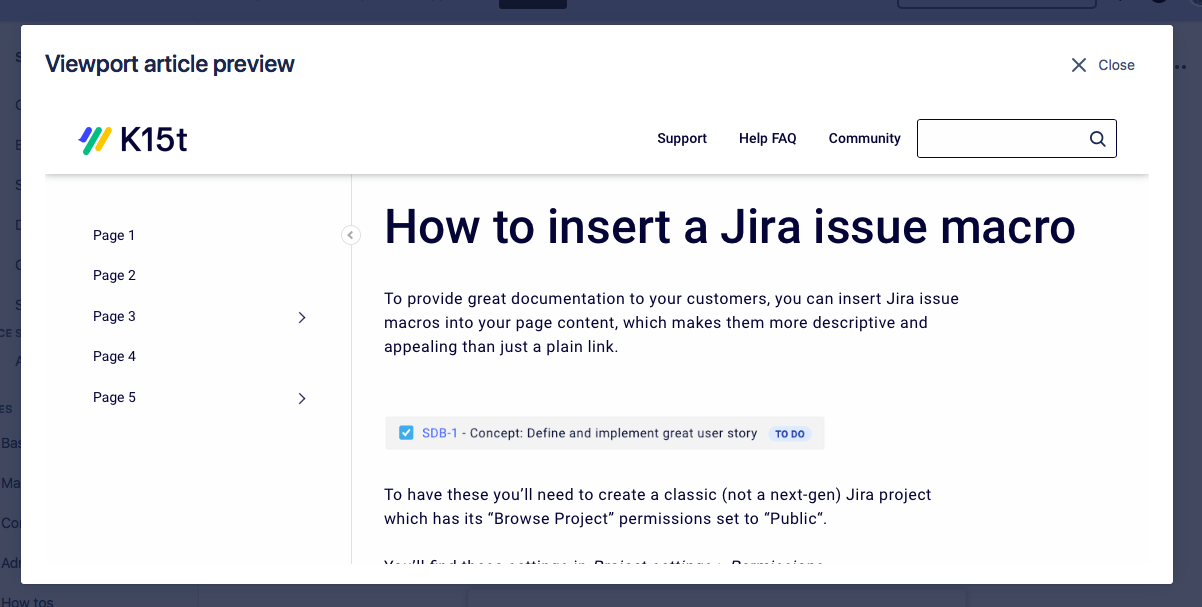The image size is (1202, 607).
Task: Open the Help FAQ menu item
Action: (x=768, y=139)
